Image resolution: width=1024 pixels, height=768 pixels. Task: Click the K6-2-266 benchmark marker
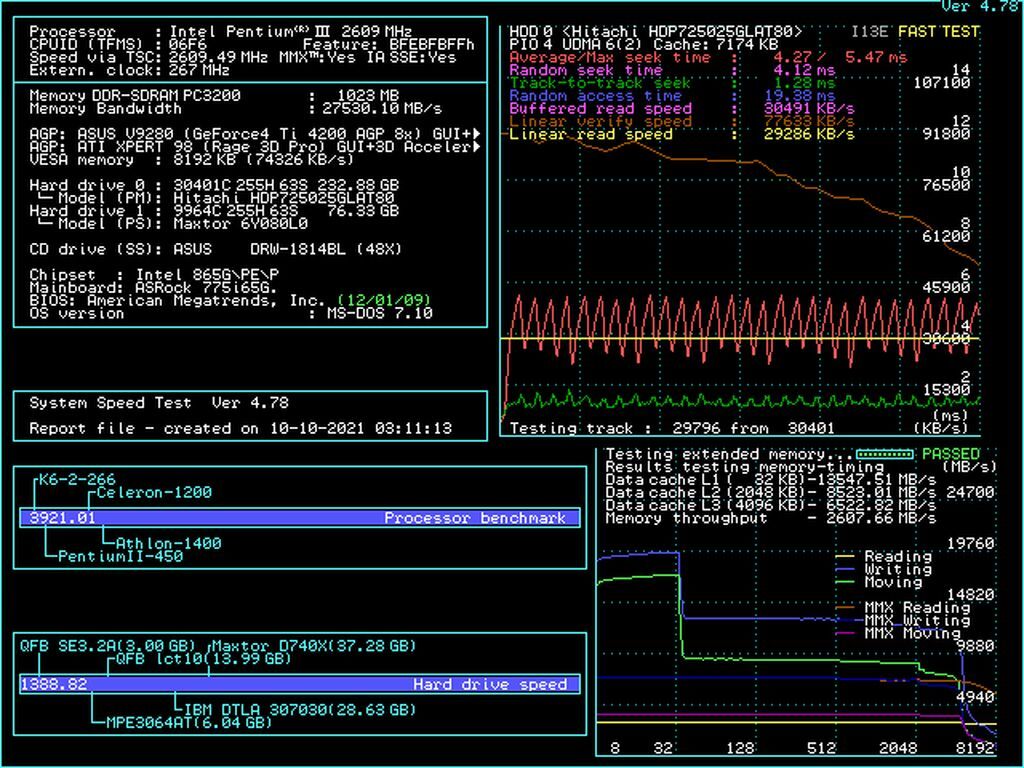click(x=77, y=480)
